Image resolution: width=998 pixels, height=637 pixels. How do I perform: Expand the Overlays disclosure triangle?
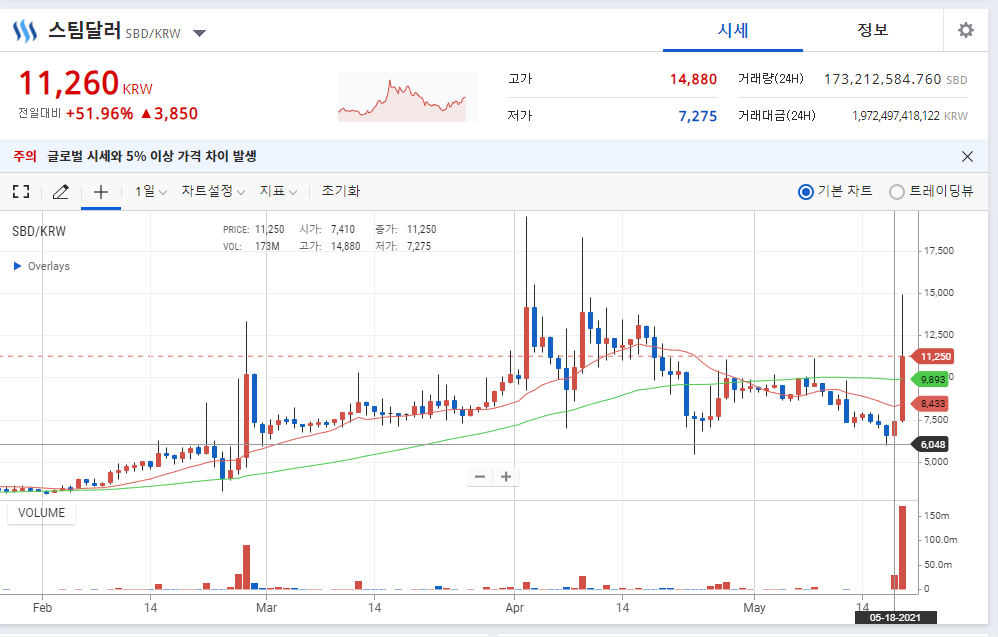tap(17, 266)
